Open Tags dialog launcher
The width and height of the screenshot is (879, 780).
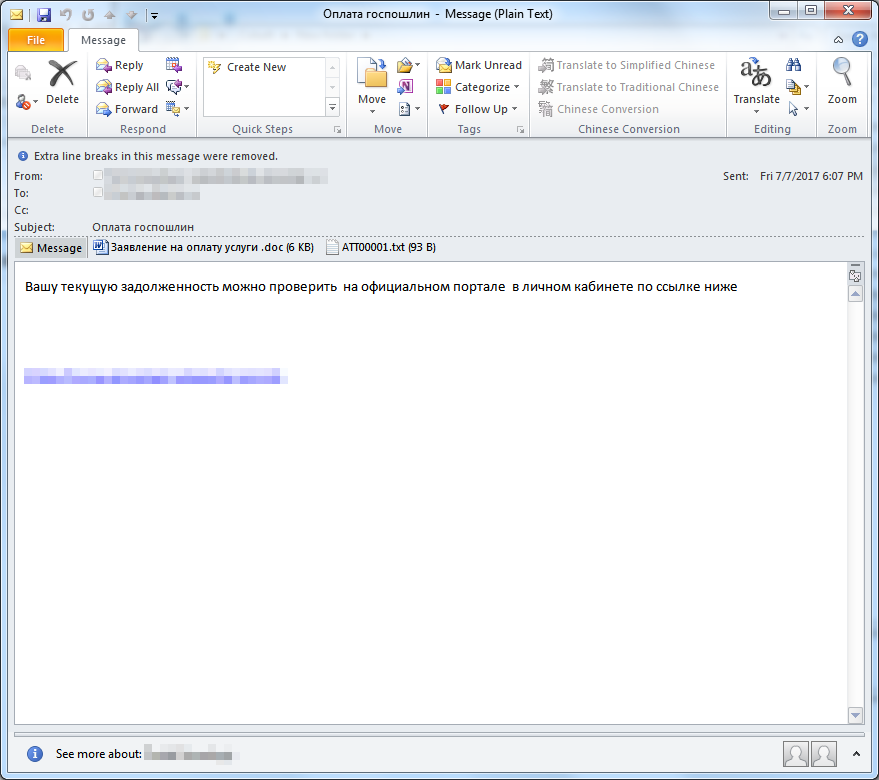[520, 130]
